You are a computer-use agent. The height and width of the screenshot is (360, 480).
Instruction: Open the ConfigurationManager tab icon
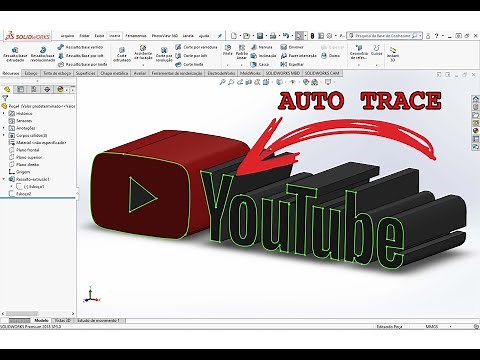pyautogui.click(x=34, y=89)
